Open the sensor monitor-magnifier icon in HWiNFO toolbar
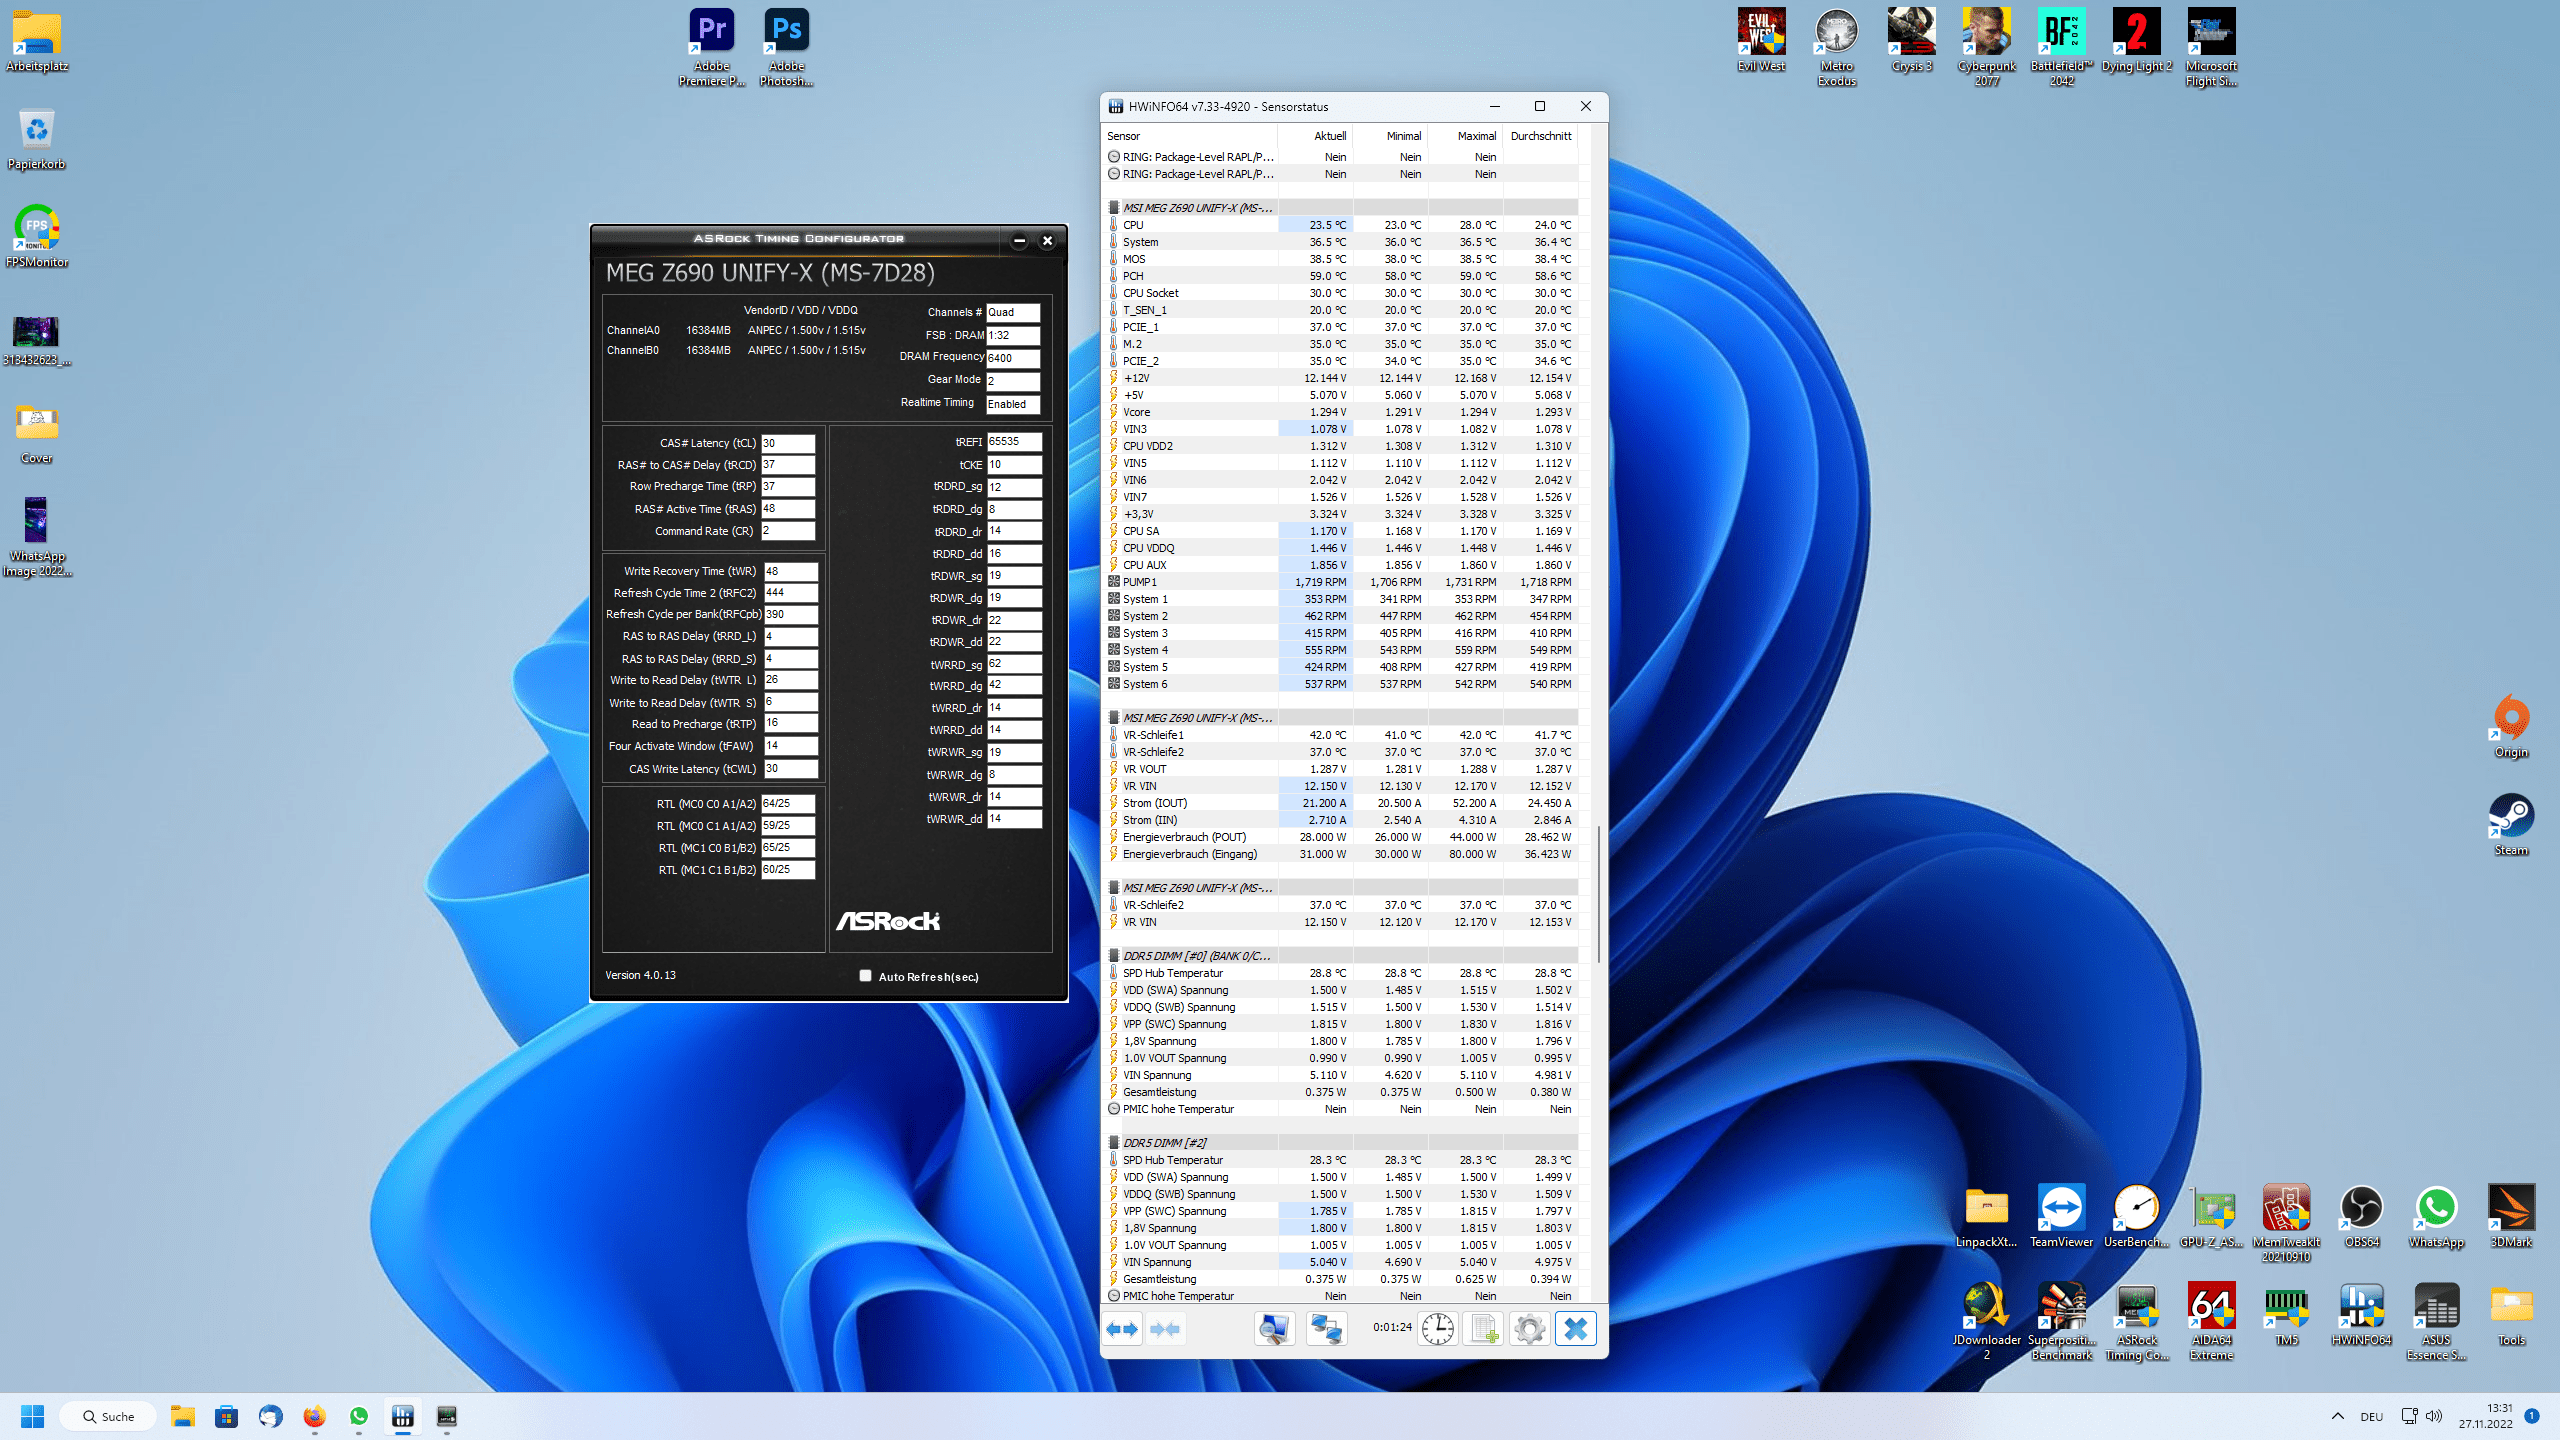This screenshot has height=1440, width=2560. click(1274, 1329)
